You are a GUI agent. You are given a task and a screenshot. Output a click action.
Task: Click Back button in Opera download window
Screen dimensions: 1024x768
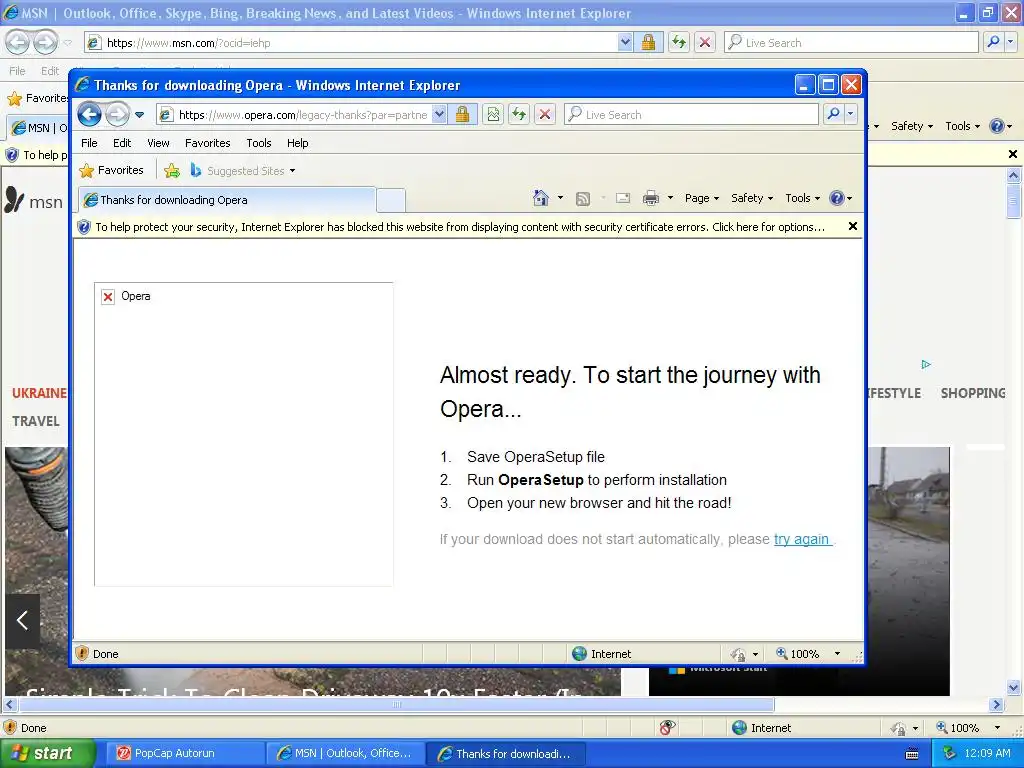point(90,115)
